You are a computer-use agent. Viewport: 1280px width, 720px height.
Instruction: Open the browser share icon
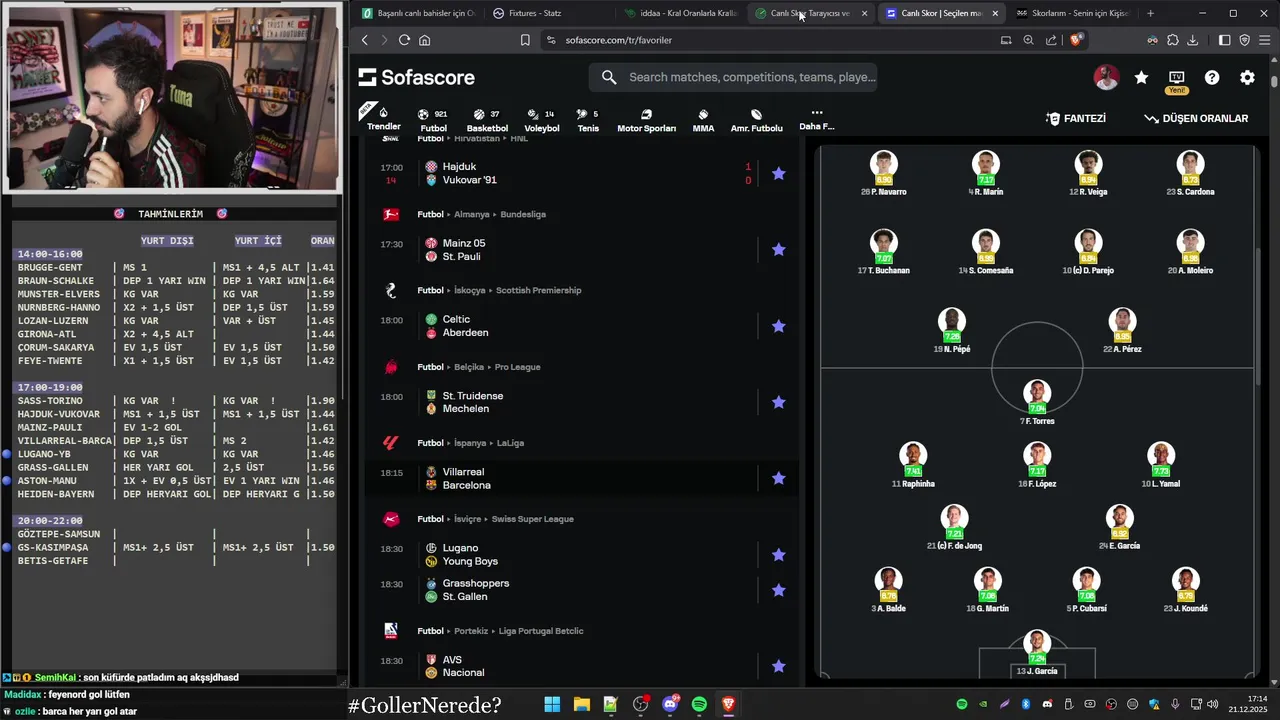[1051, 40]
